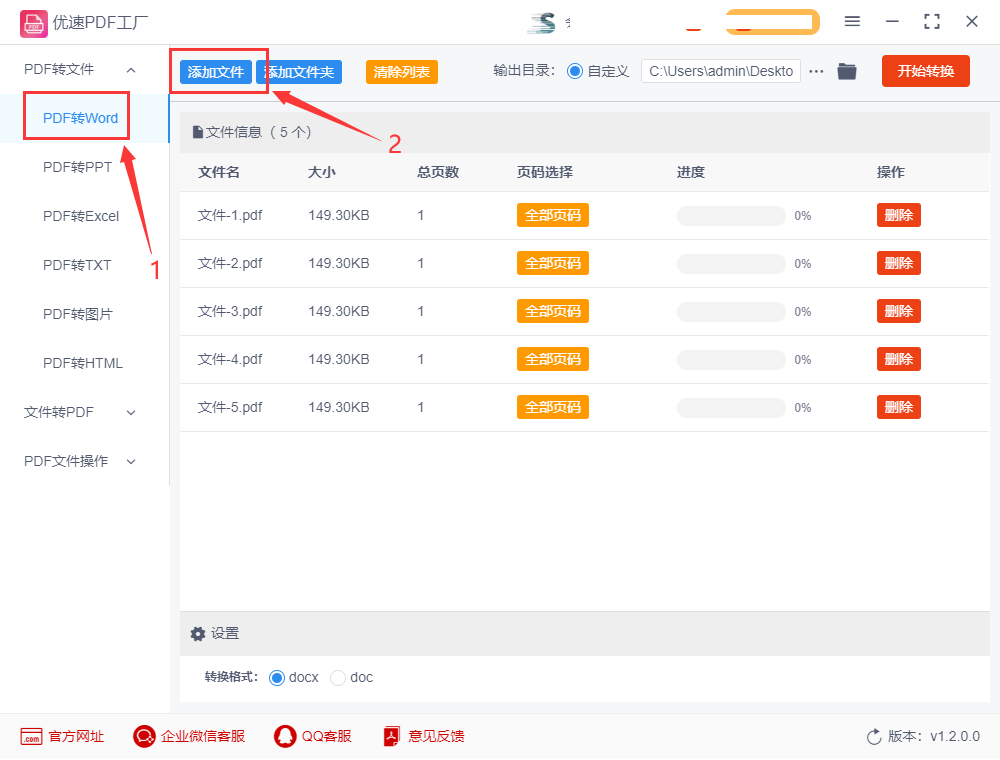Click the 文件信息 document icon
This screenshot has width=1000, height=760.
coord(198,133)
